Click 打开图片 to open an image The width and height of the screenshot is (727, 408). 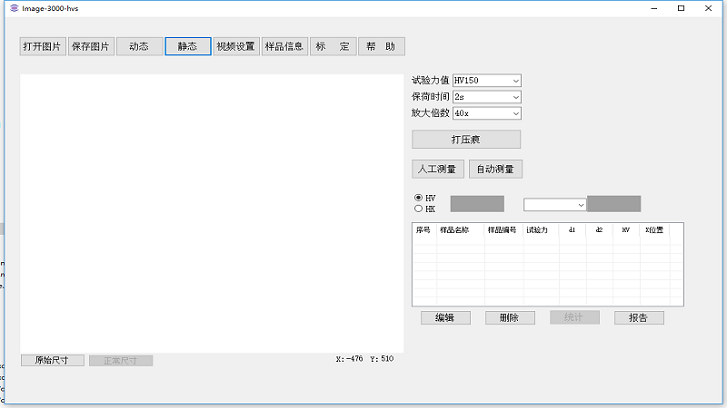[x=42, y=46]
